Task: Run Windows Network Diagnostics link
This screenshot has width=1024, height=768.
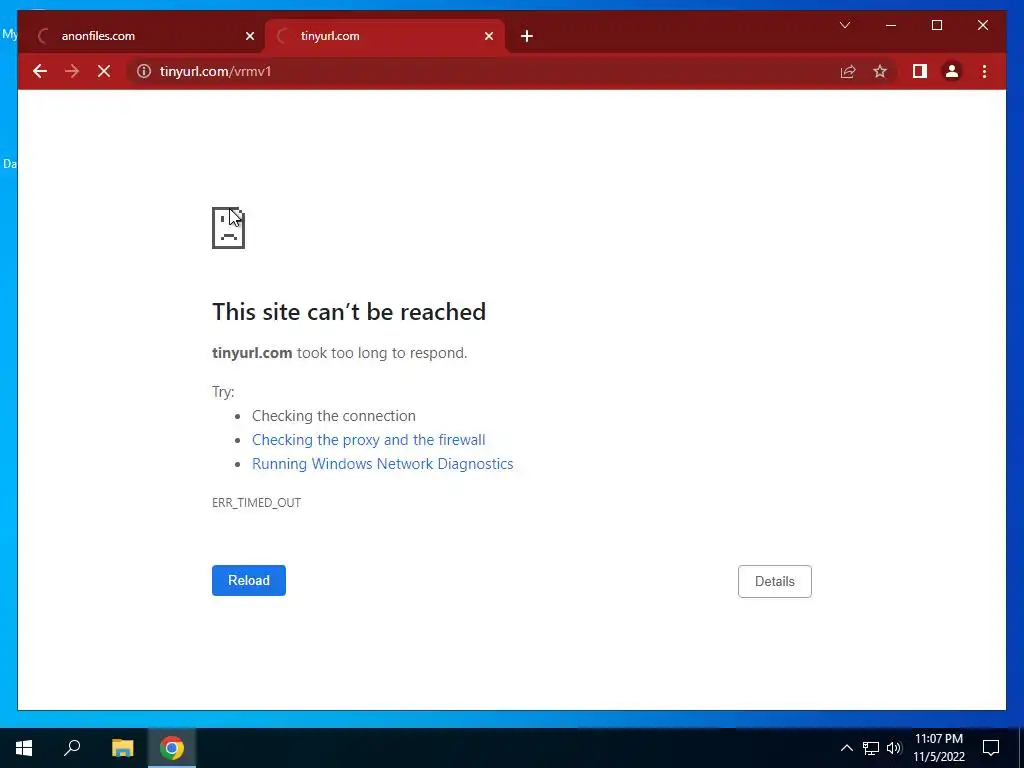Action: click(383, 464)
